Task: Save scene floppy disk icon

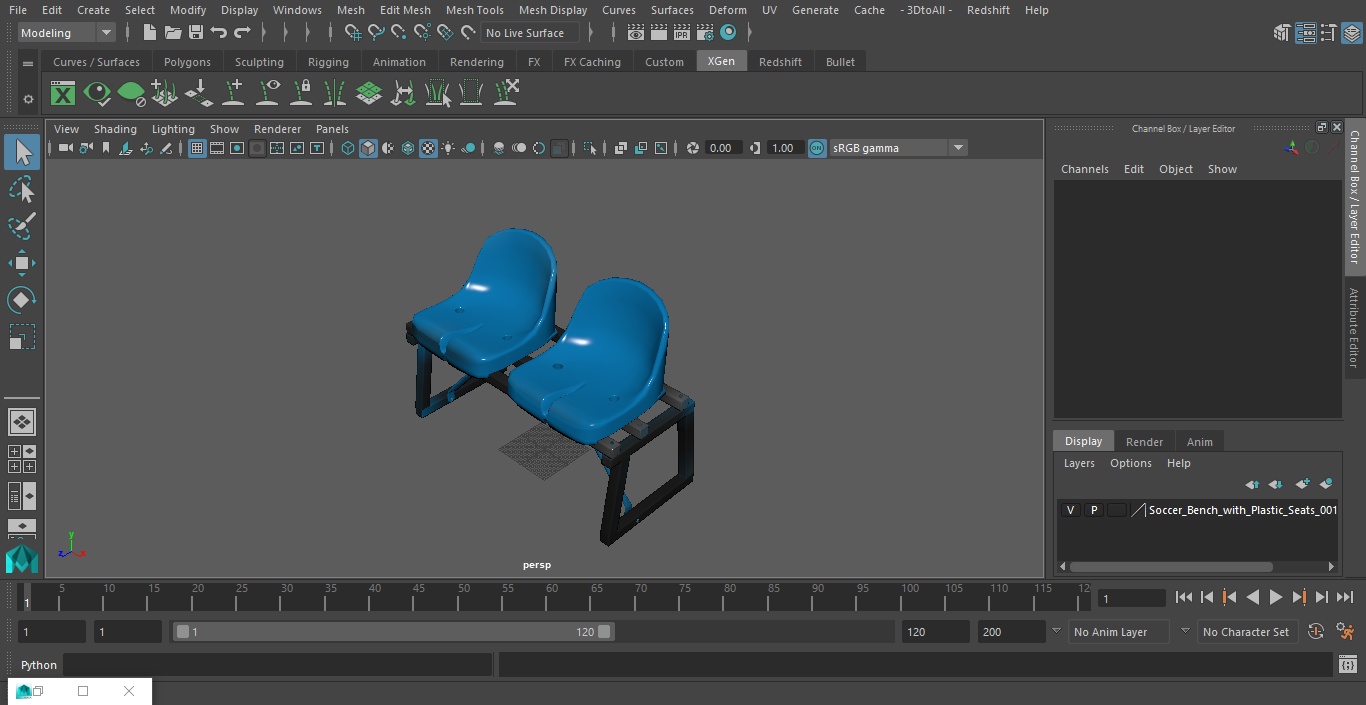Action: (x=195, y=33)
